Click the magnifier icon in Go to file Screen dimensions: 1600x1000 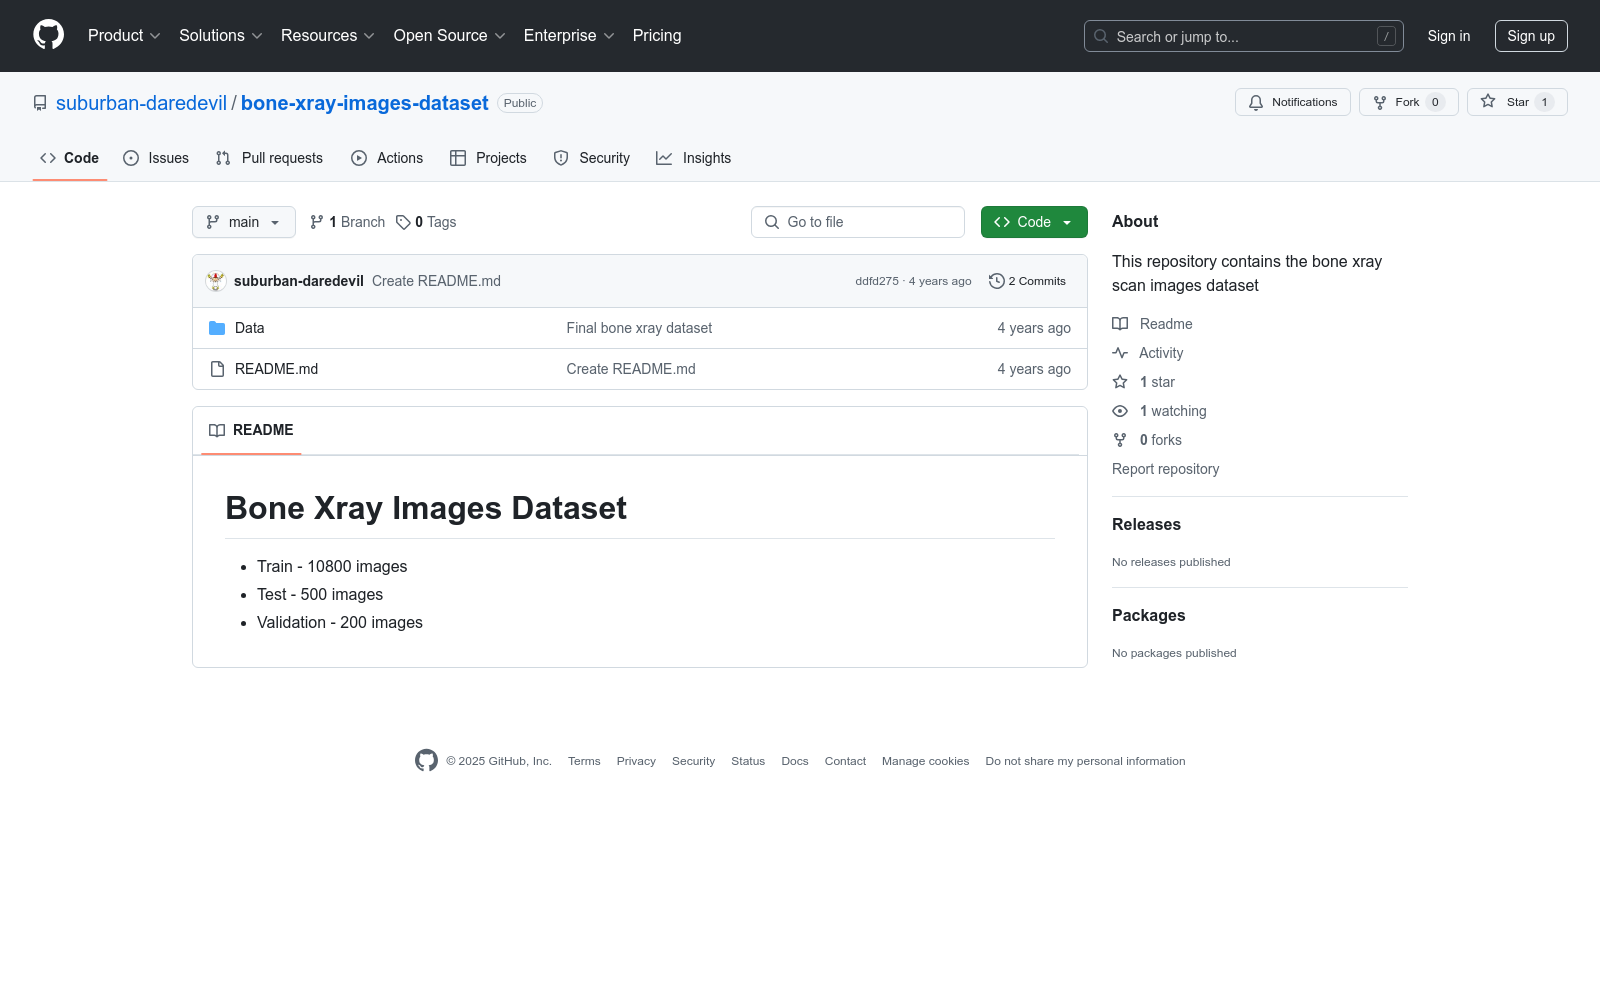pyautogui.click(x=772, y=222)
